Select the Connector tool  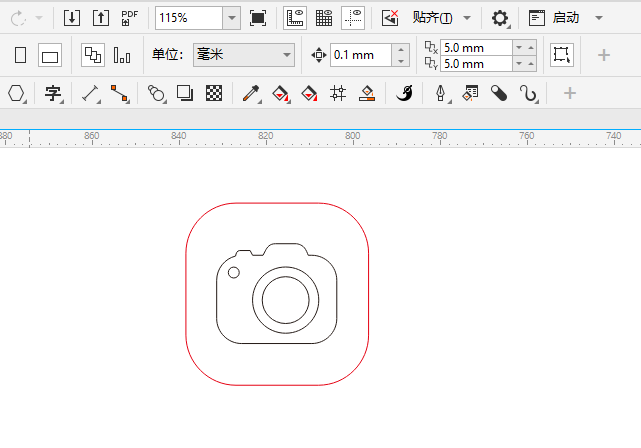click(x=119, y=94)
